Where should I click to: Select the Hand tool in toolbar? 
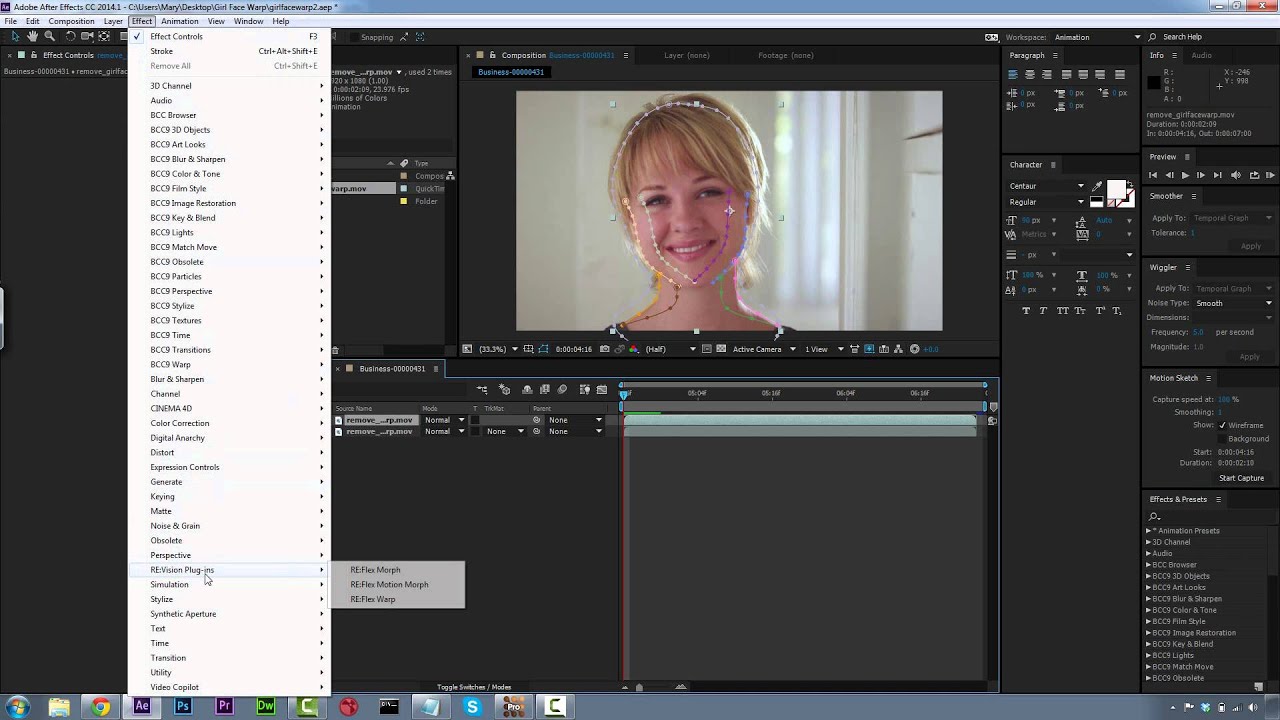[33, 36]
